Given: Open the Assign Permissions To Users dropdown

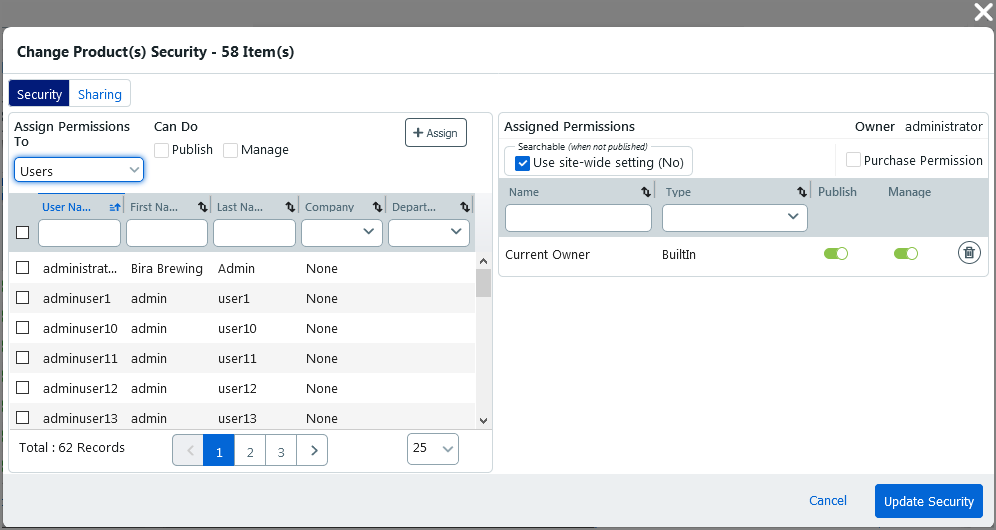Looking at the screenshot, I should tap(79, 171).
